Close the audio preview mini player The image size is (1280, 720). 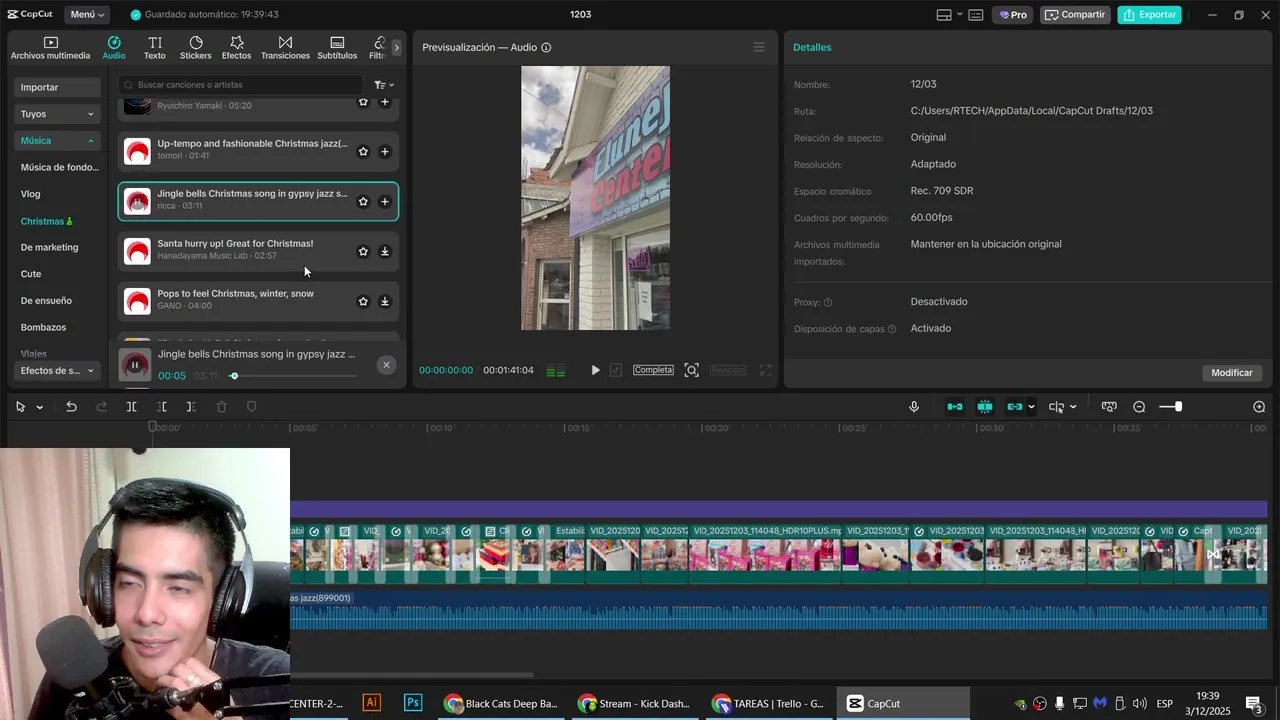point(387,365)
